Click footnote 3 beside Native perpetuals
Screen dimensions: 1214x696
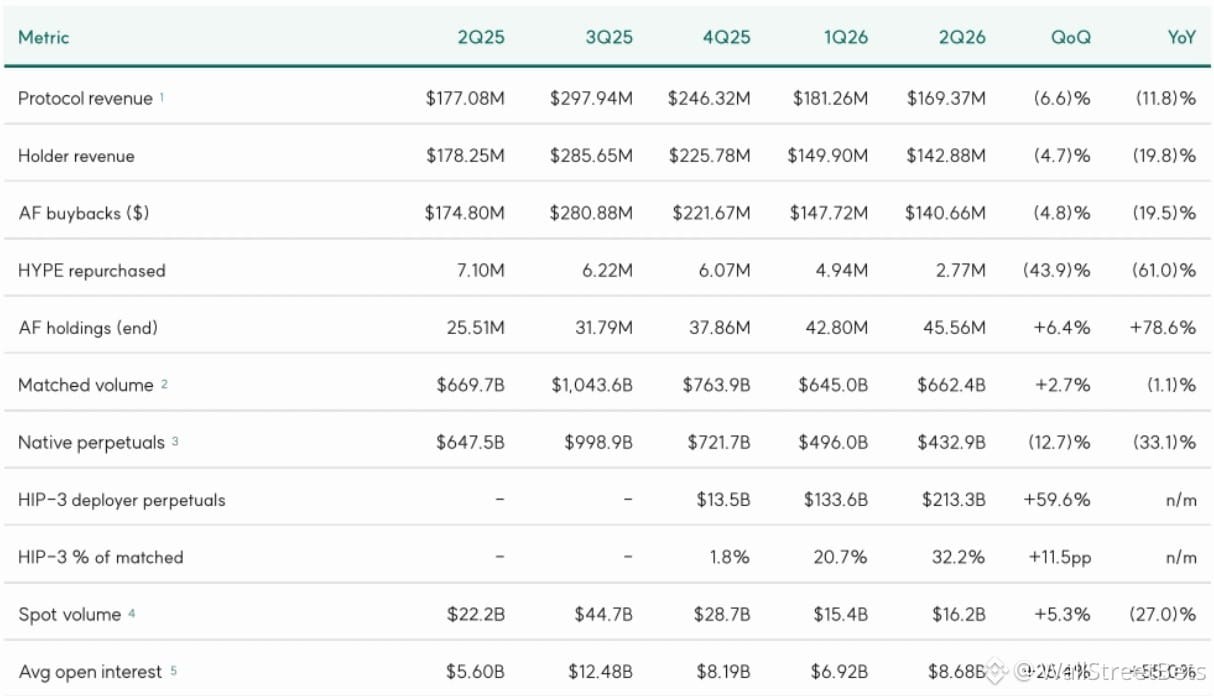tap(174, 440)
